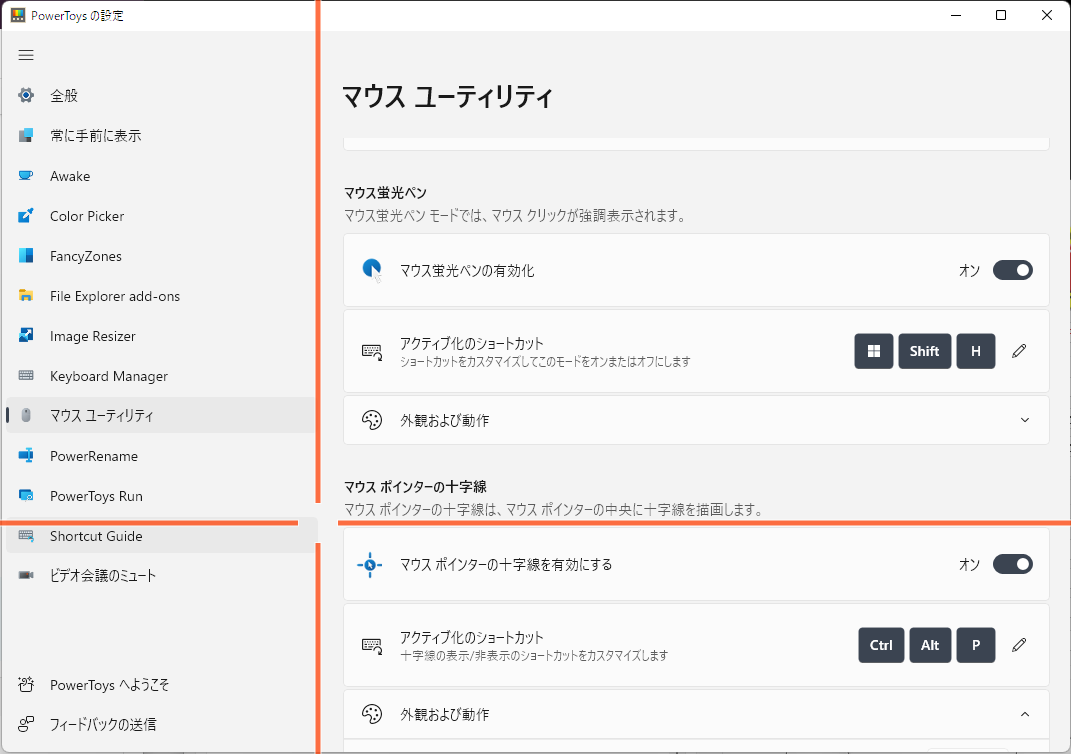Minimize the PowerToys settings window

pyautogui.click(x=956, y=15)
